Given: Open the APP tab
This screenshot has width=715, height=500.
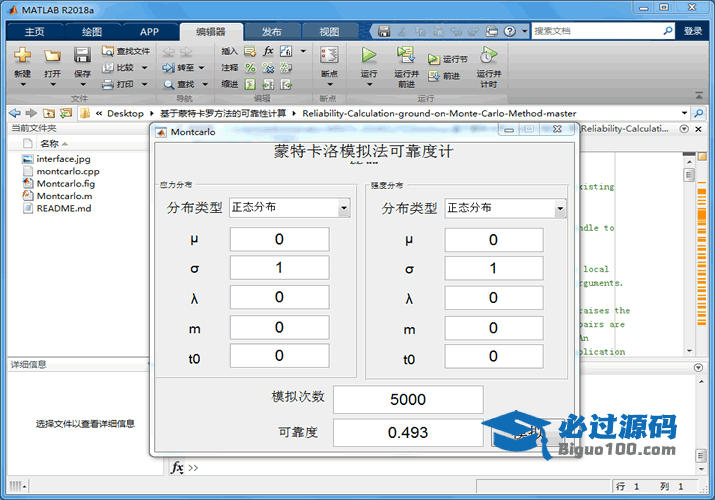Looking at the screenshot, I should (x=149, y=31).
